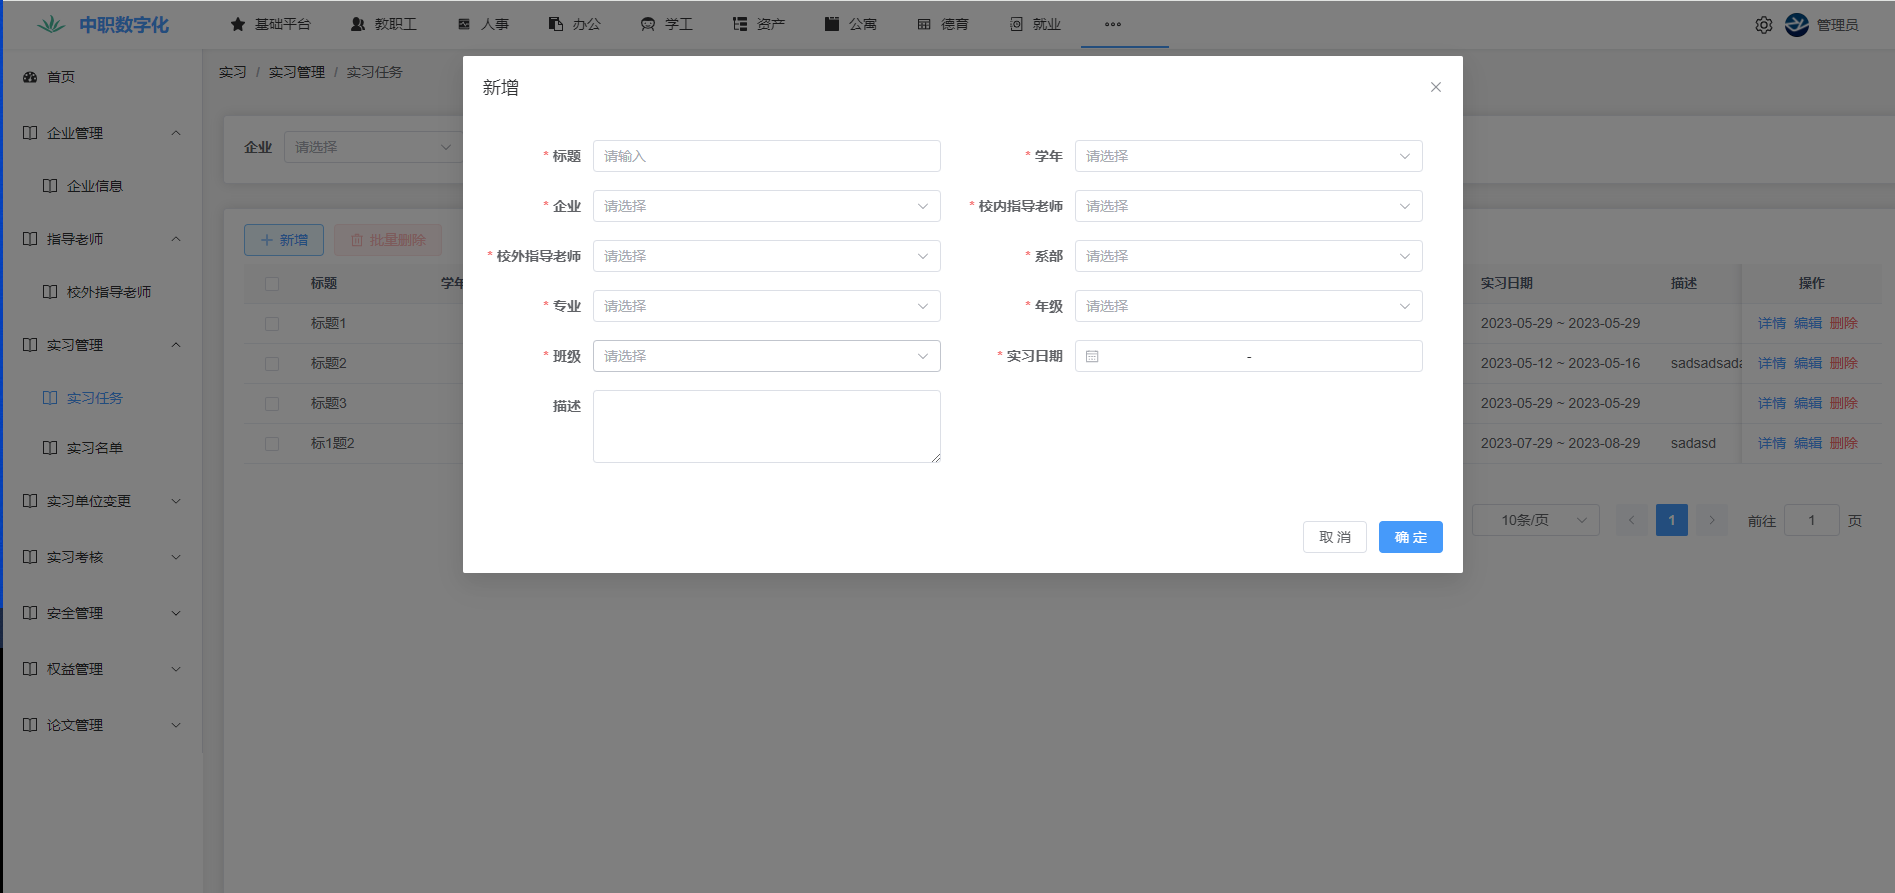
Task: Close the 新增 dialog with X icon
Action: coord(1435,87)
